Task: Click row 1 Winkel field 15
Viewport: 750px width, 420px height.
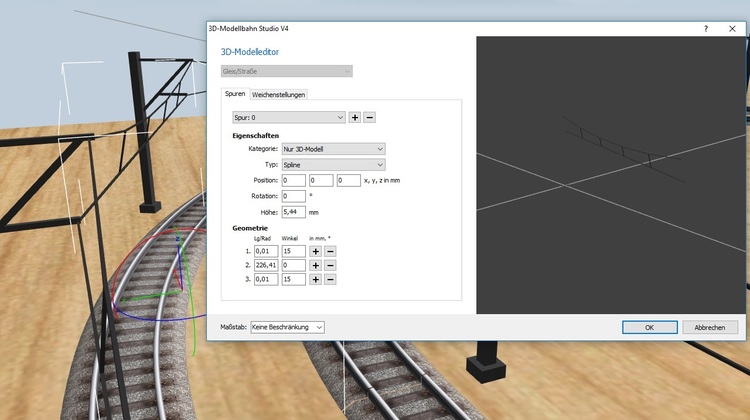Action: tap(293, 251)
